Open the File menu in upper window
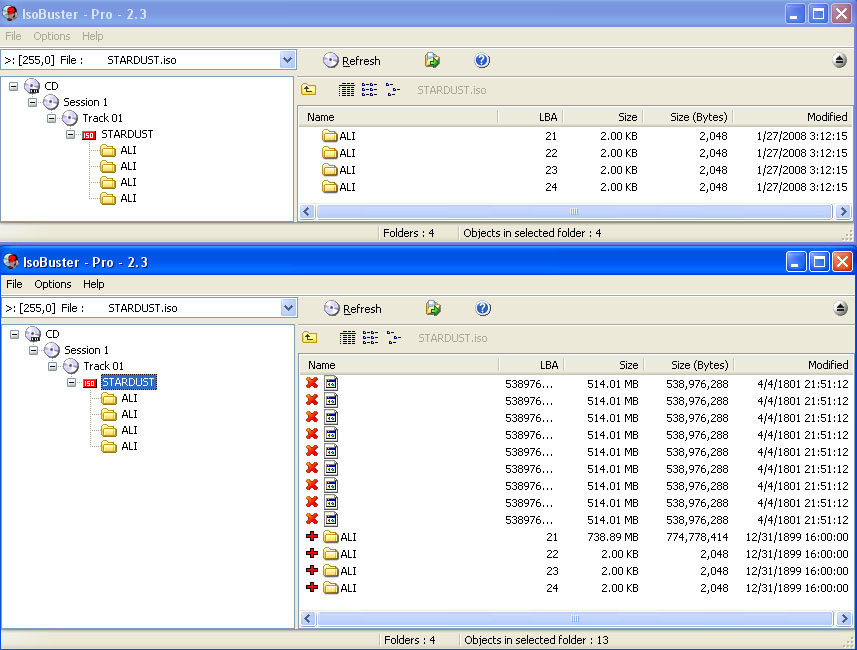 (x=13, y=36)
